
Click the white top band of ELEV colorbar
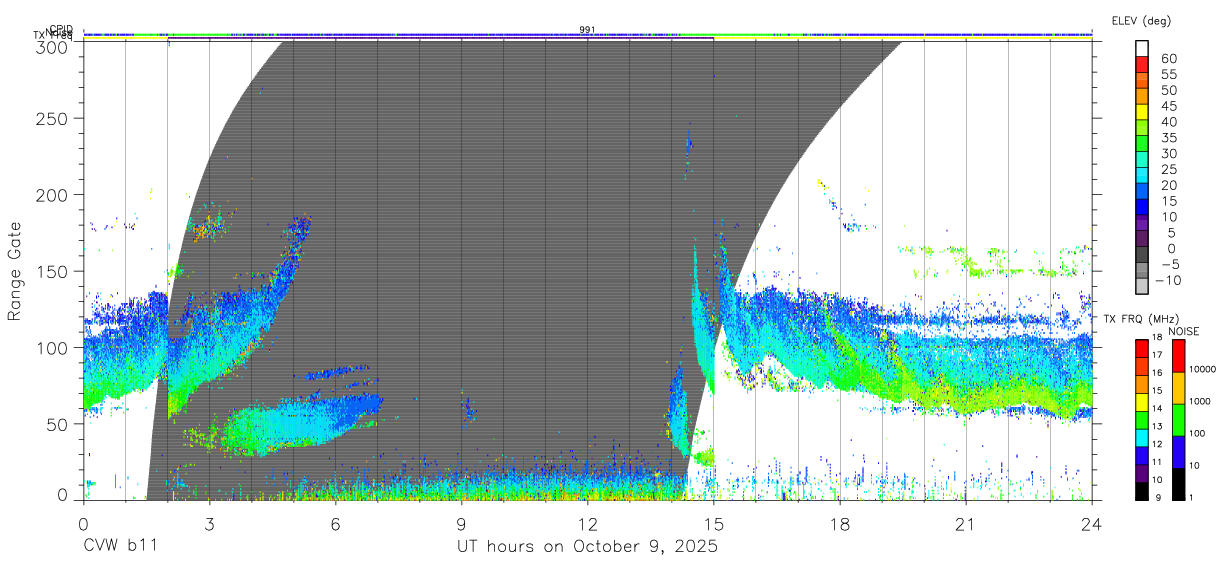[x=1143, y=49]
